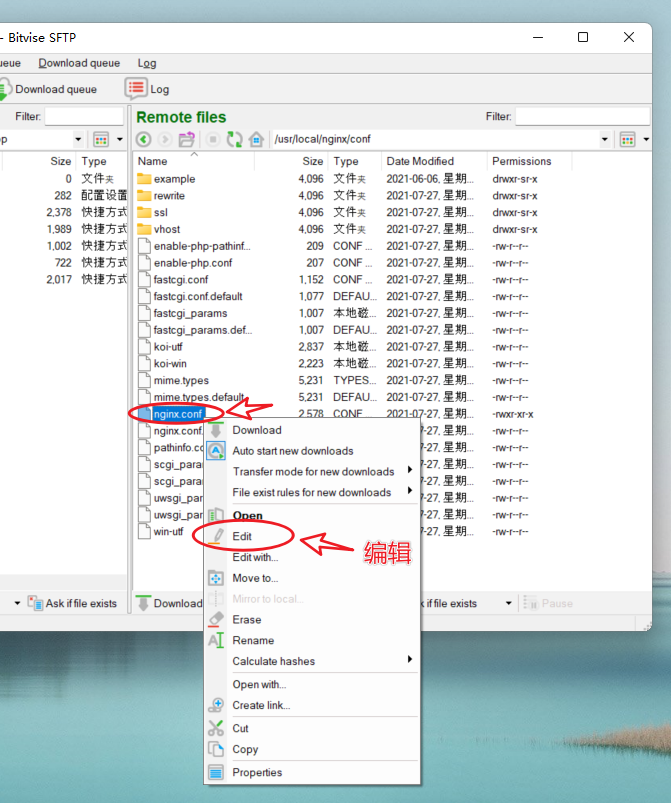
Task: Click local pane view options icon
Action: [x=101, y=139]
